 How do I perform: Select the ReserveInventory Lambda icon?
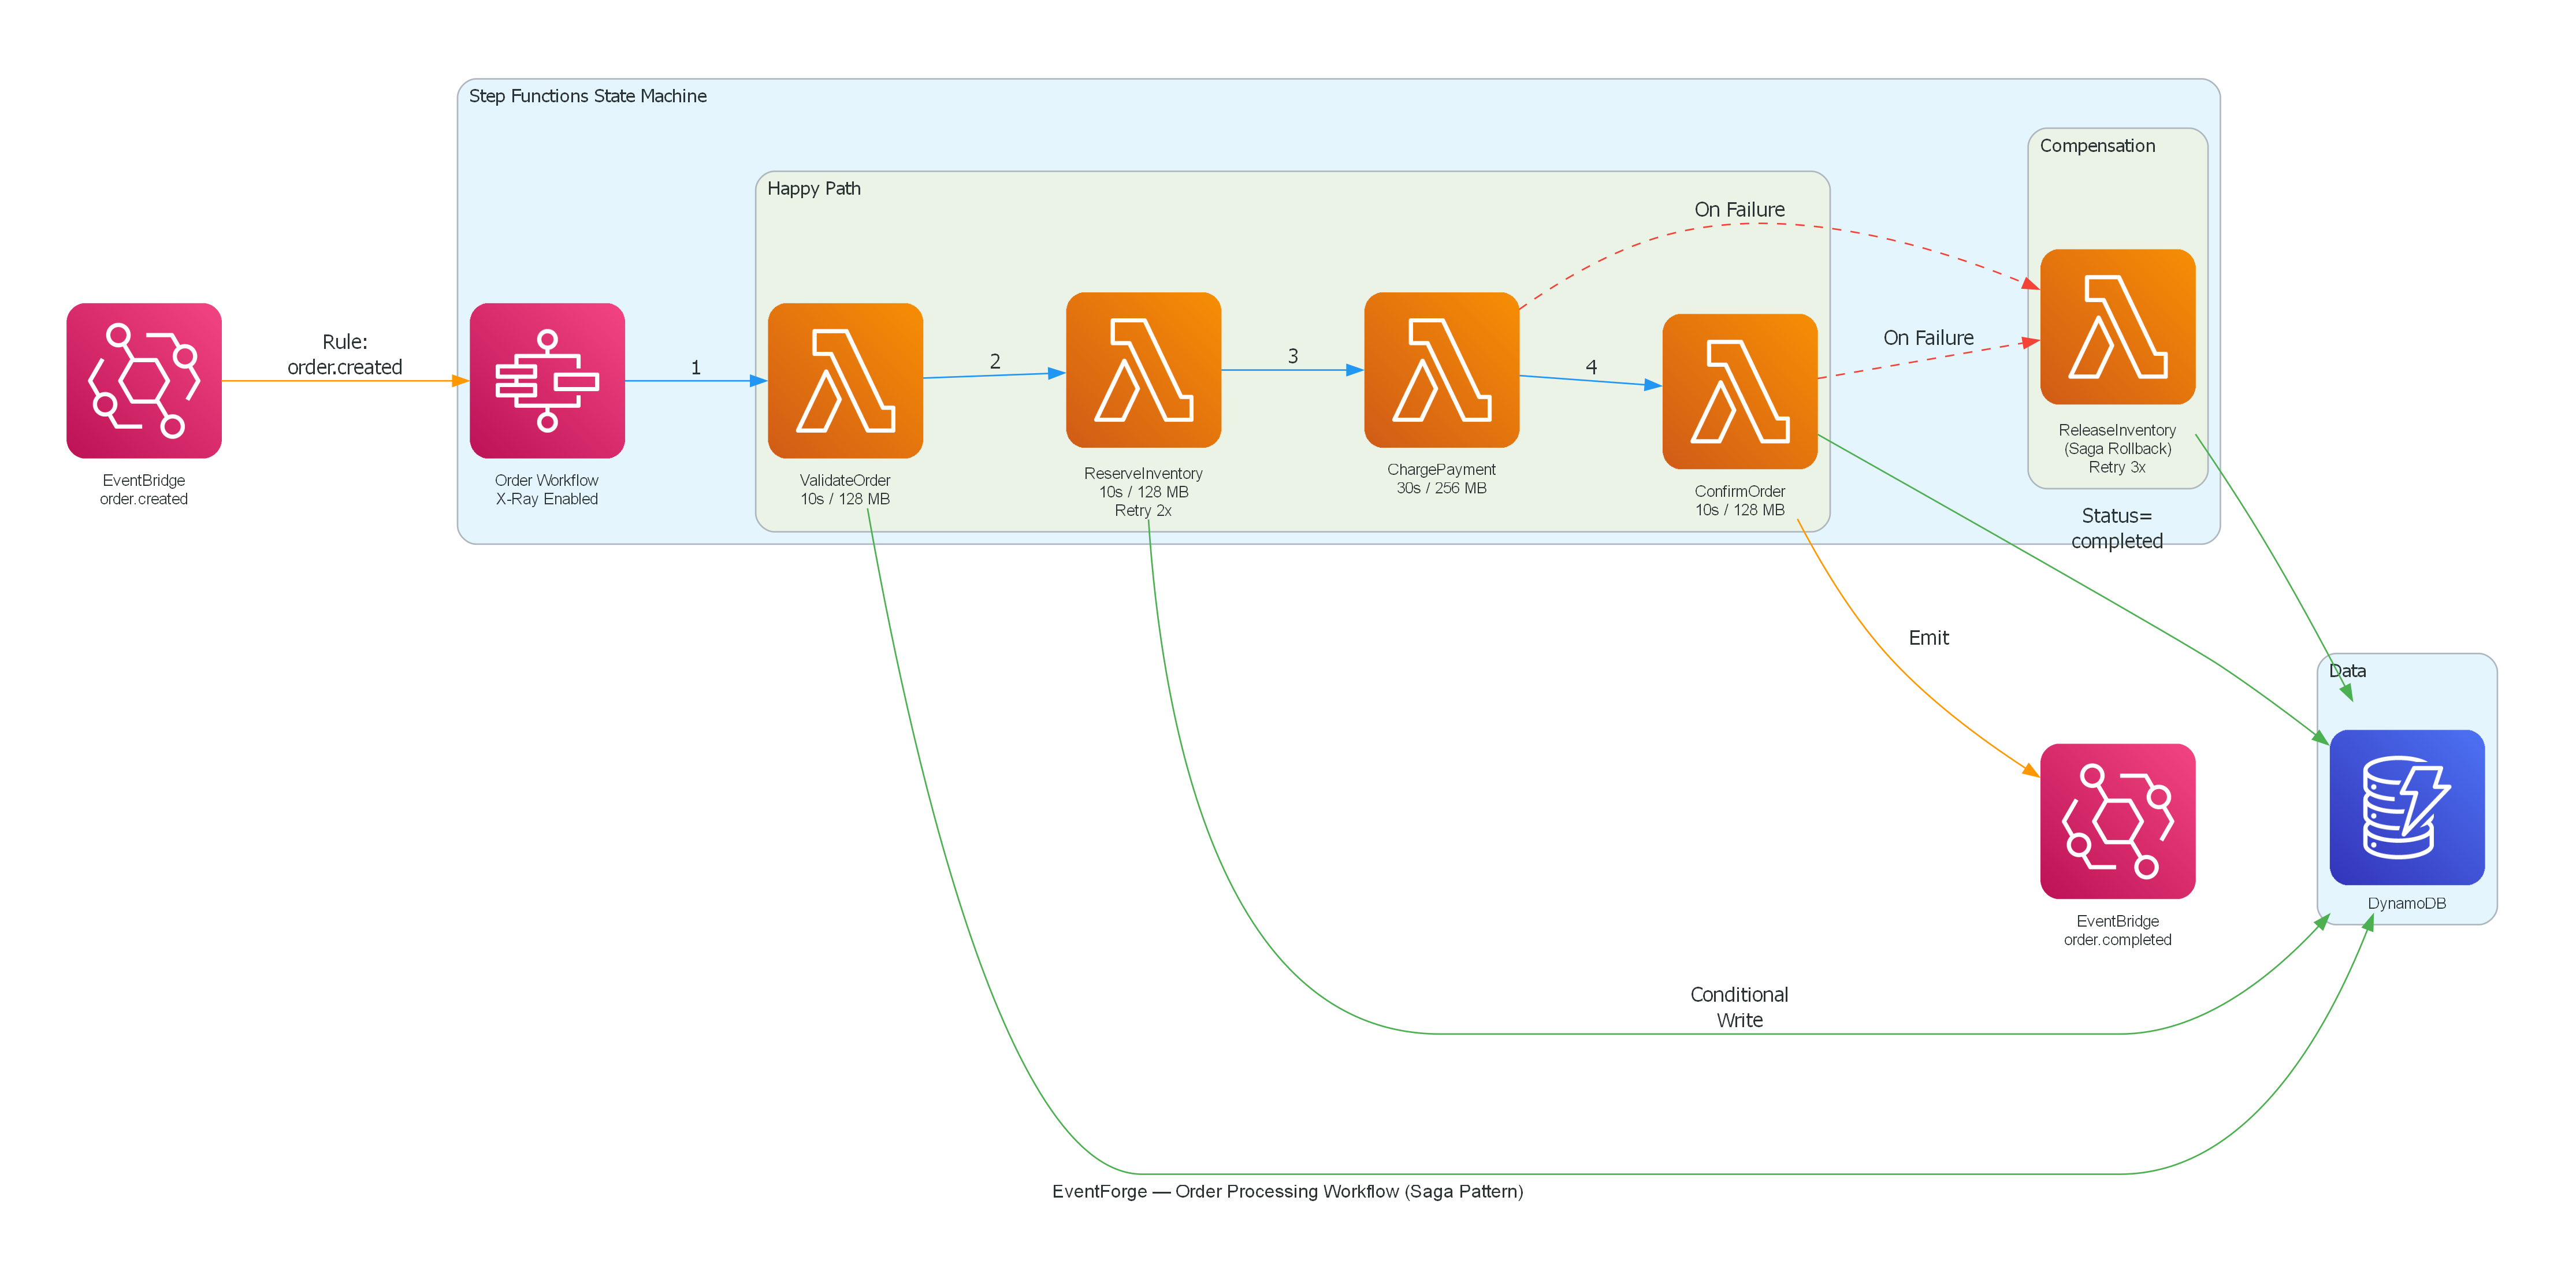coord(1143,370)
